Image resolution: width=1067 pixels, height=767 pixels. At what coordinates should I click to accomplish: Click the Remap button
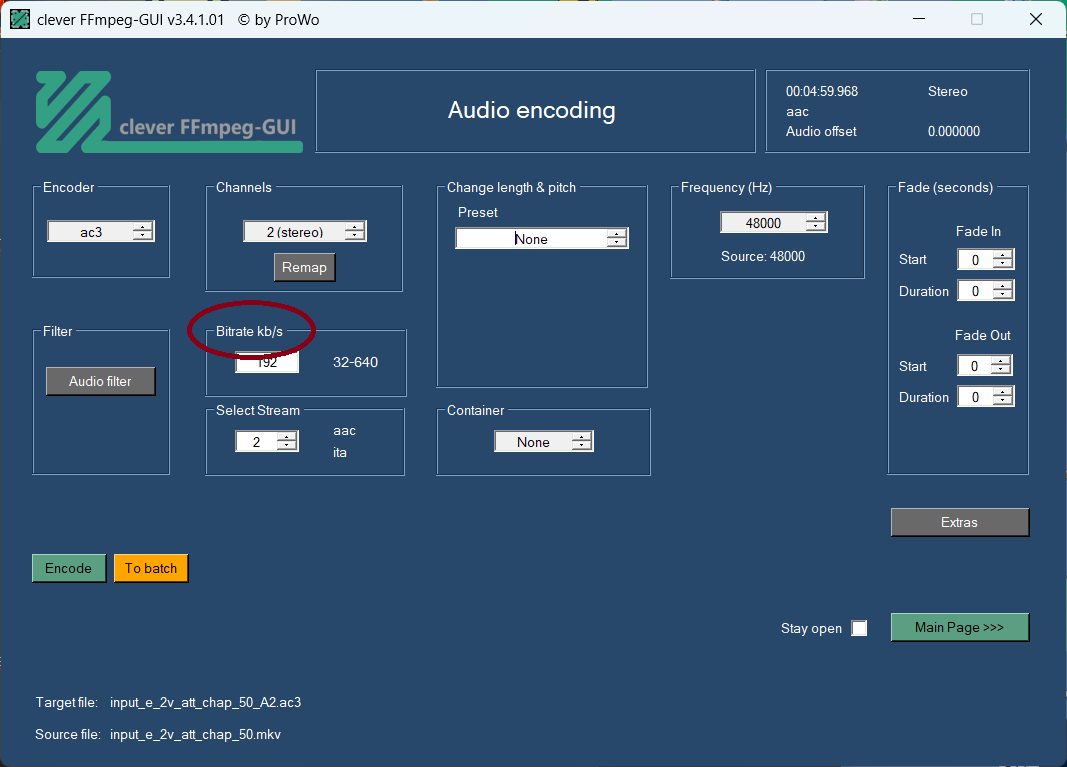304,267
